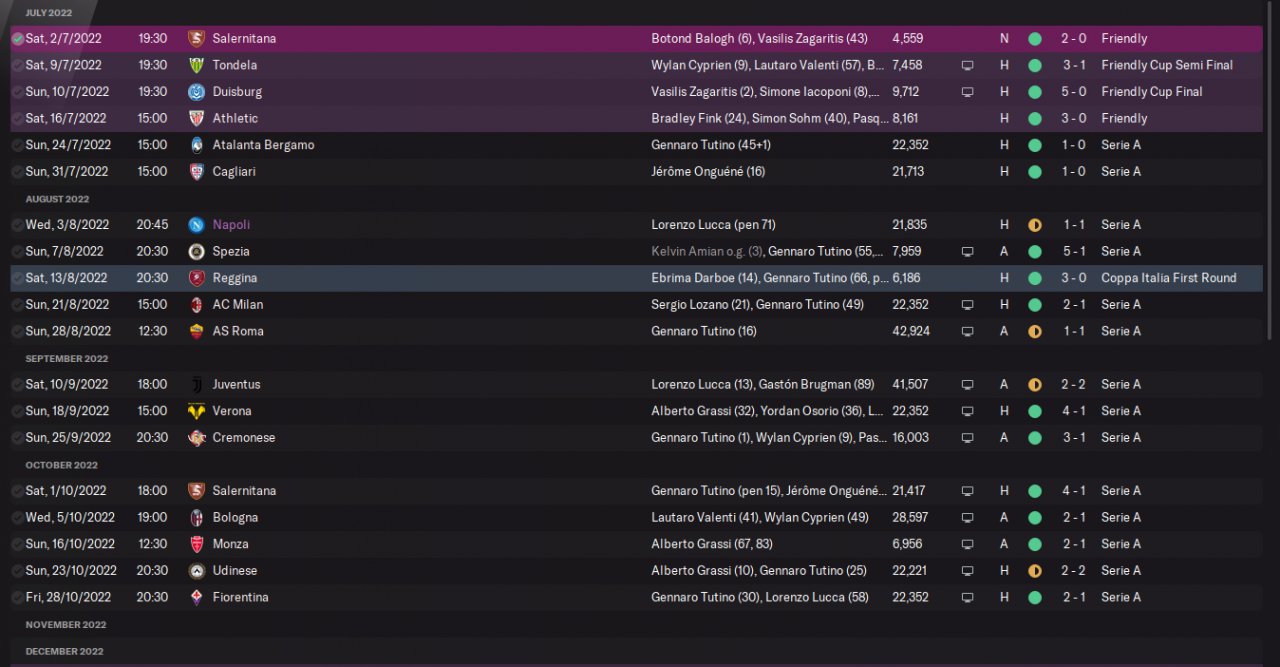Open the Friendly Cup Final competition link
Screen dimensions: 1280x667
tap(1152, 91)
